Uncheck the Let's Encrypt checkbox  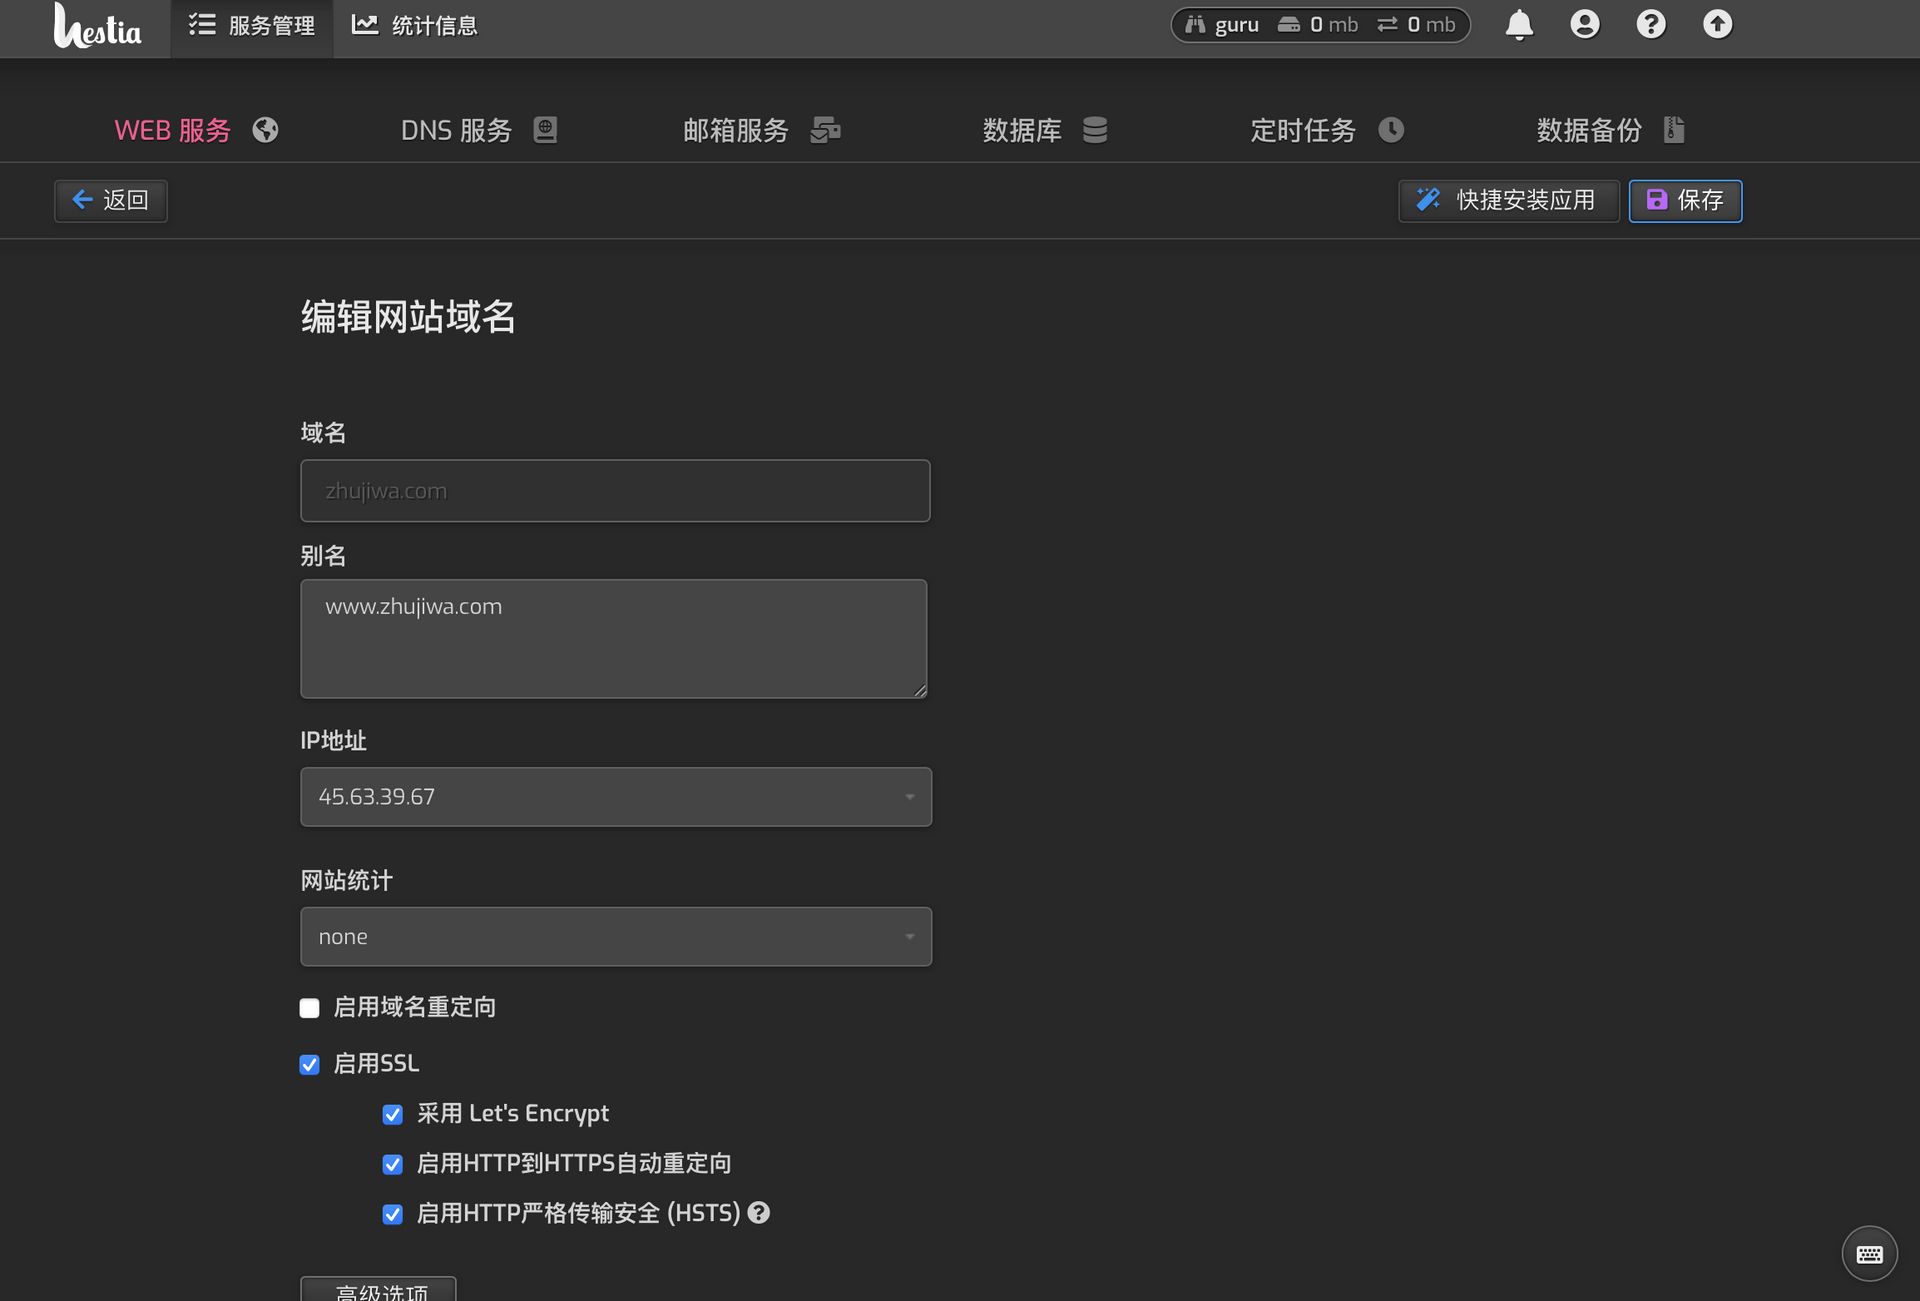click(x=393, y=1114)
